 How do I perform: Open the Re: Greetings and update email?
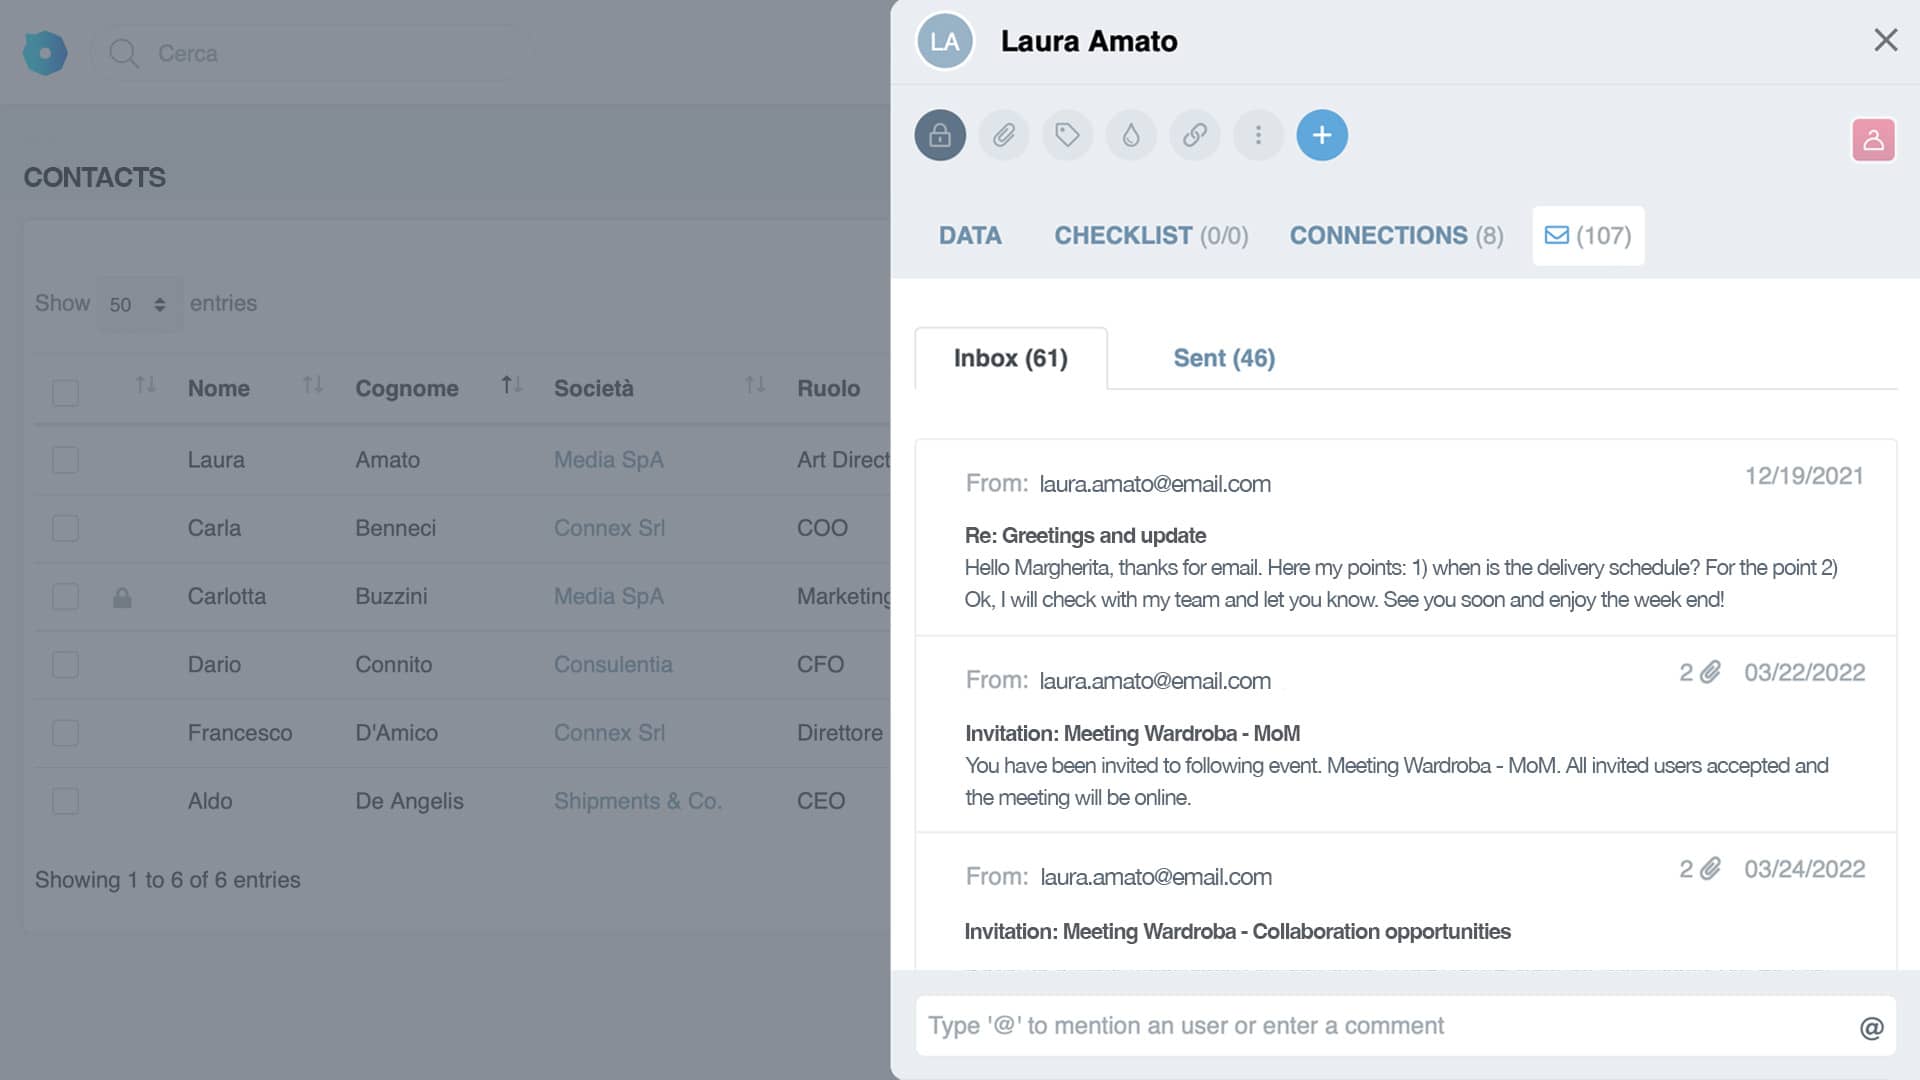click(1406, 537)
